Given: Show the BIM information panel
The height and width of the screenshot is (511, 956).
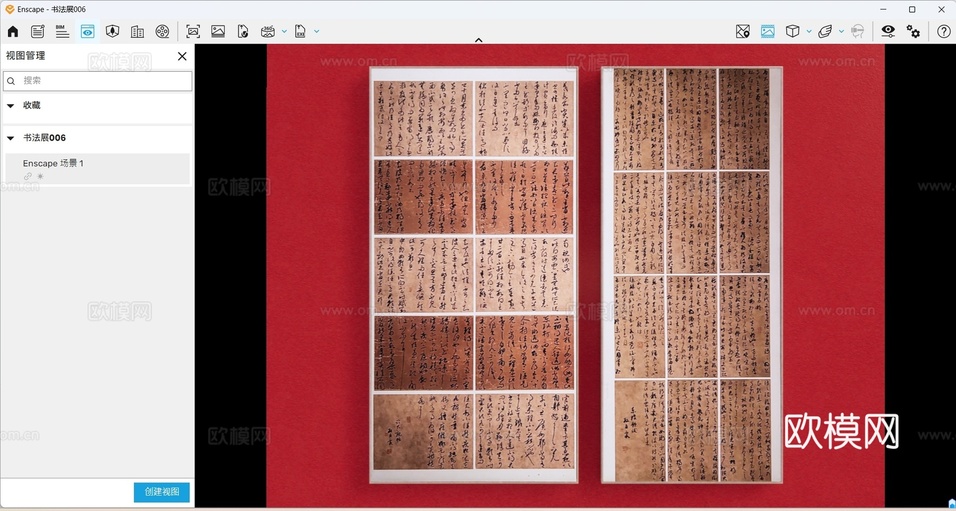Looking at the screenshot, I should (x=62, y=32).
